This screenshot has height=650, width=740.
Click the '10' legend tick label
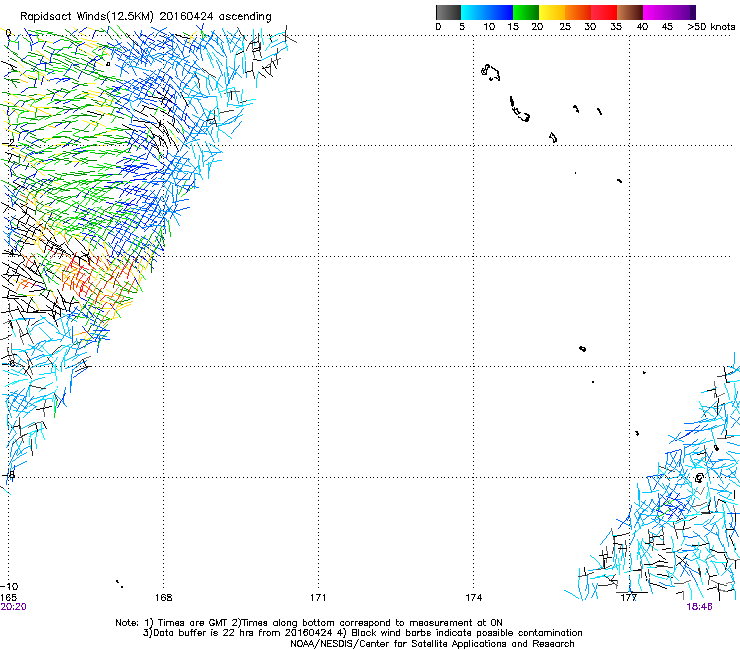coord(489,27)
